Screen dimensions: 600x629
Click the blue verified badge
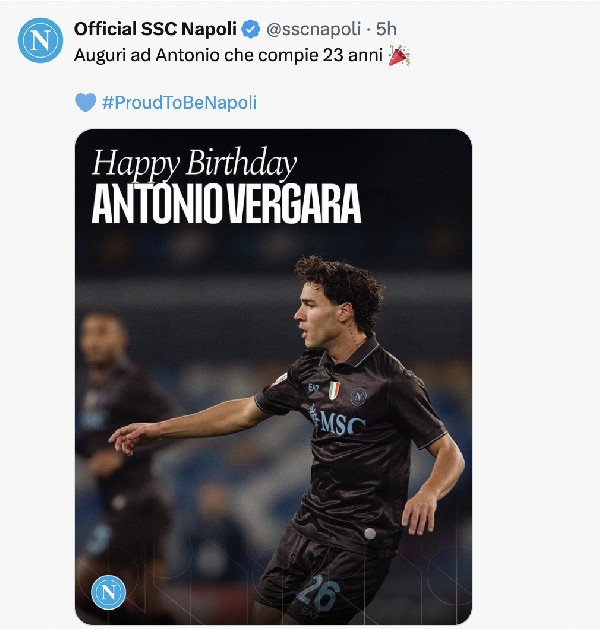click(x=251, y=30)
